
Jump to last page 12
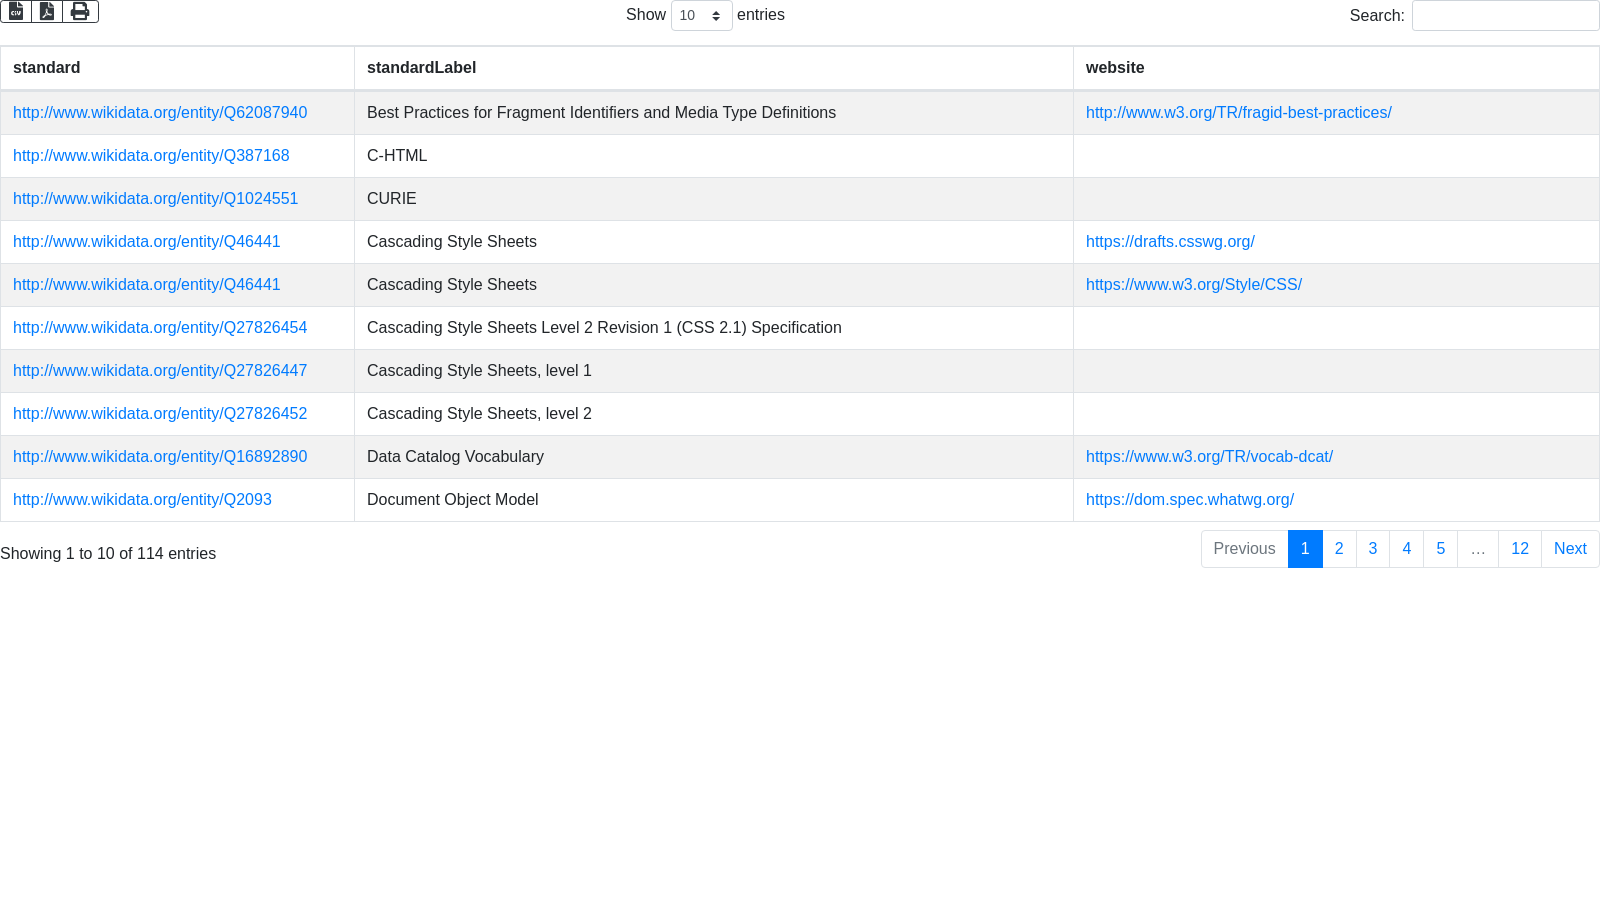1520,549
